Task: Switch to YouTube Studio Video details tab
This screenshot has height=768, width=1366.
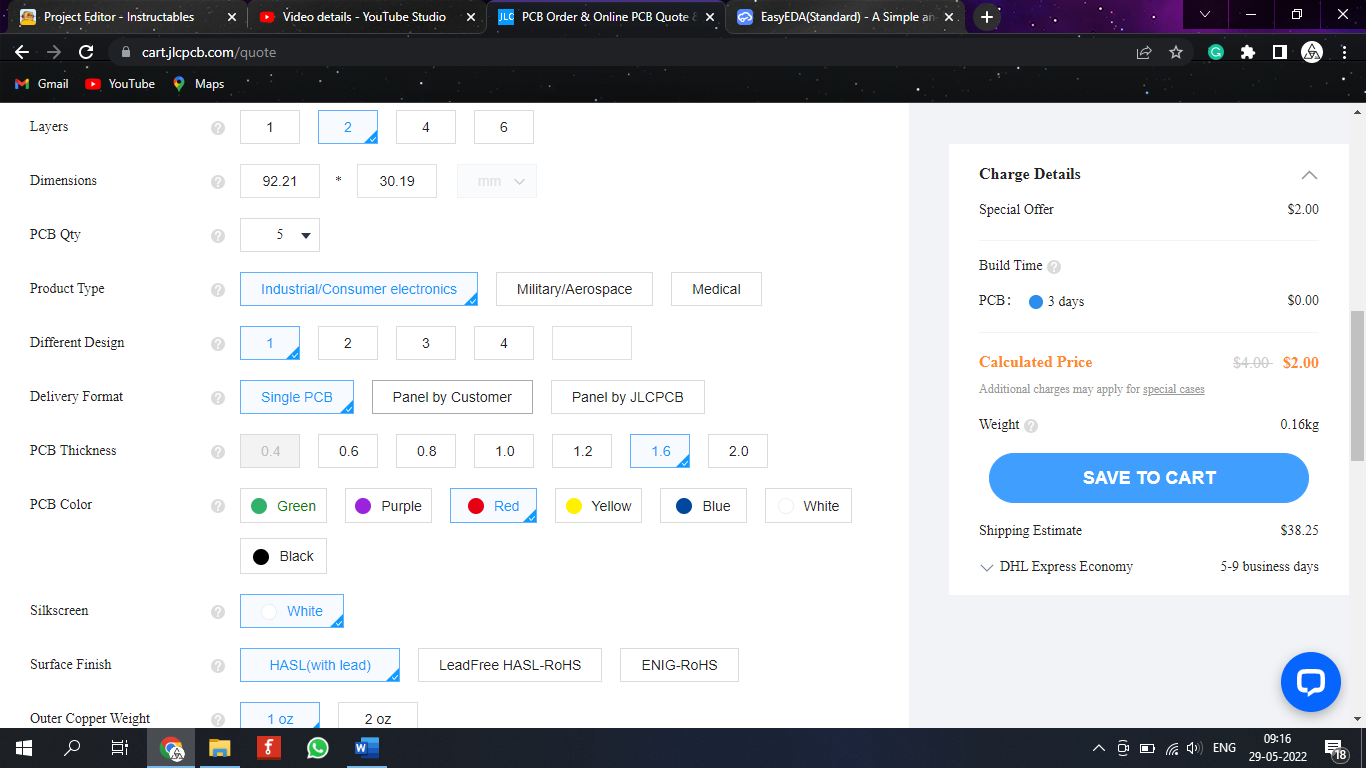Action: point(366,17)
